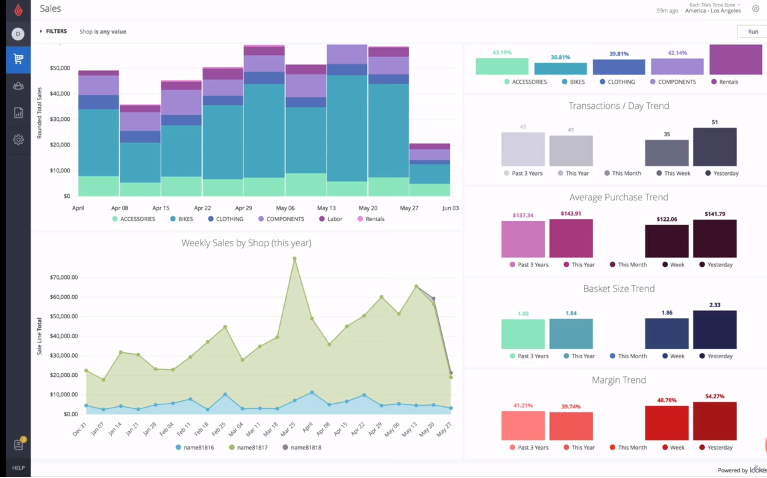The height and width of the screenshot is (478, 767).
Task: Open the notifications icon with badge
Action: pyautogui.click(x=17, y=444)
